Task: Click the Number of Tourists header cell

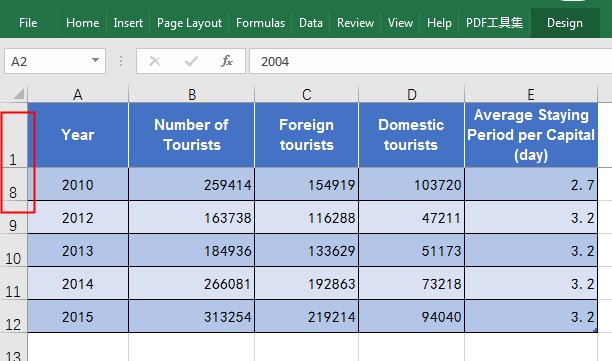Action: [x=192, y=135]
